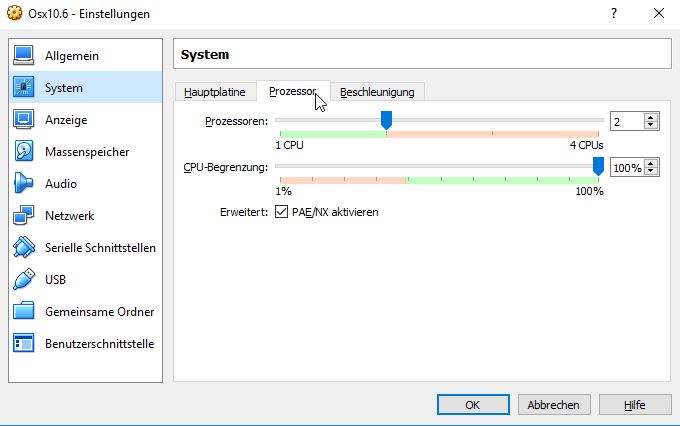Viewport: 680px width, 426px height.
Task: Click the Audio speaker icon
Action: pyautogui.click(x=23, y=183)
